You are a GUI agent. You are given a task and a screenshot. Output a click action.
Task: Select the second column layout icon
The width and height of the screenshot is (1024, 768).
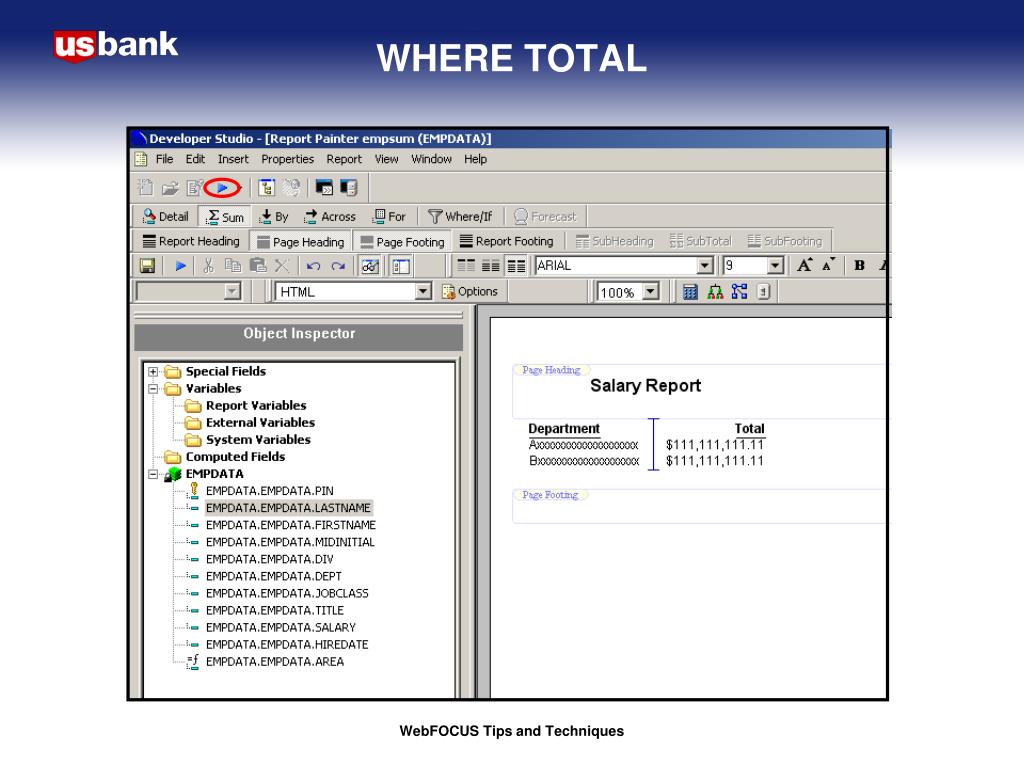[x=490, y=266]
